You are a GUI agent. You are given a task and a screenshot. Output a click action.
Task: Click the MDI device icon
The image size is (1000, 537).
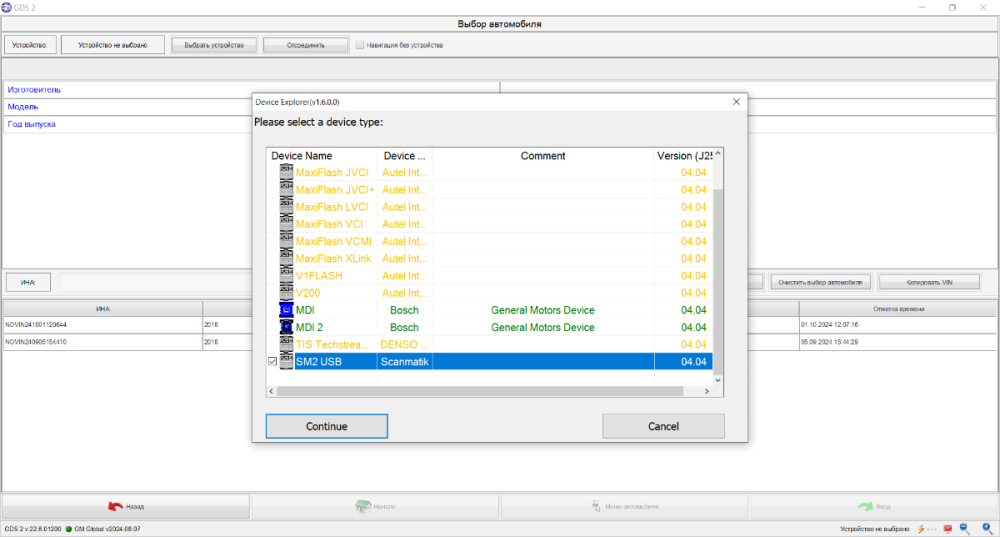tap(286, 310)
